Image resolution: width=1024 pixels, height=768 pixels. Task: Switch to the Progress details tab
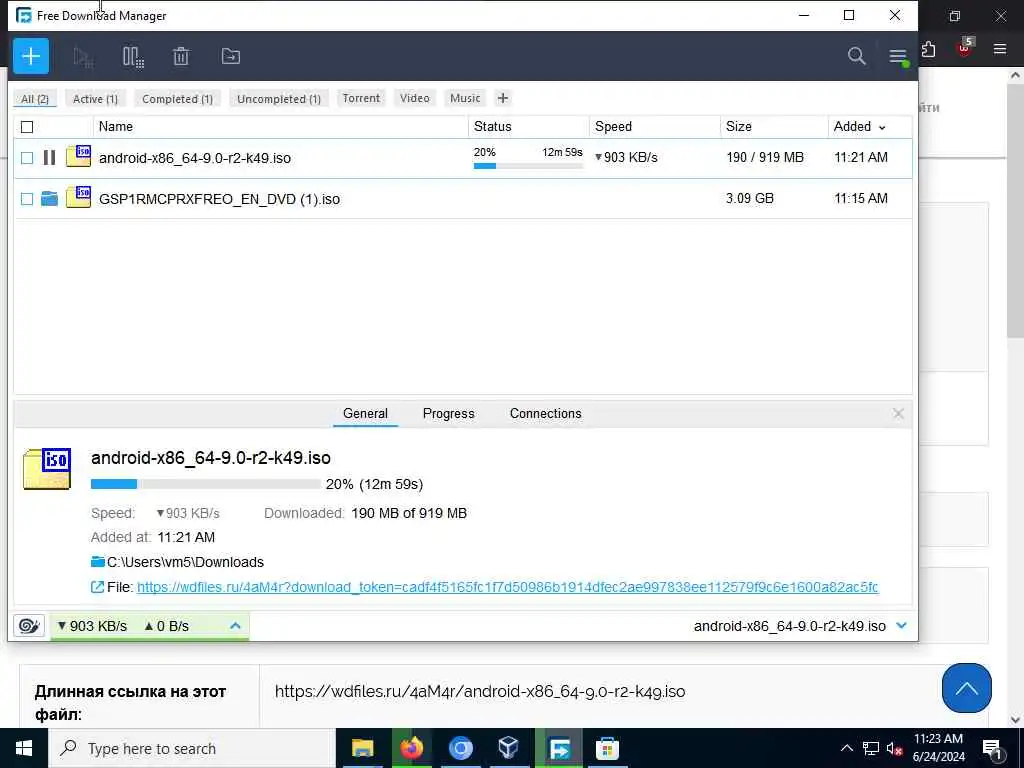(449, 413)
